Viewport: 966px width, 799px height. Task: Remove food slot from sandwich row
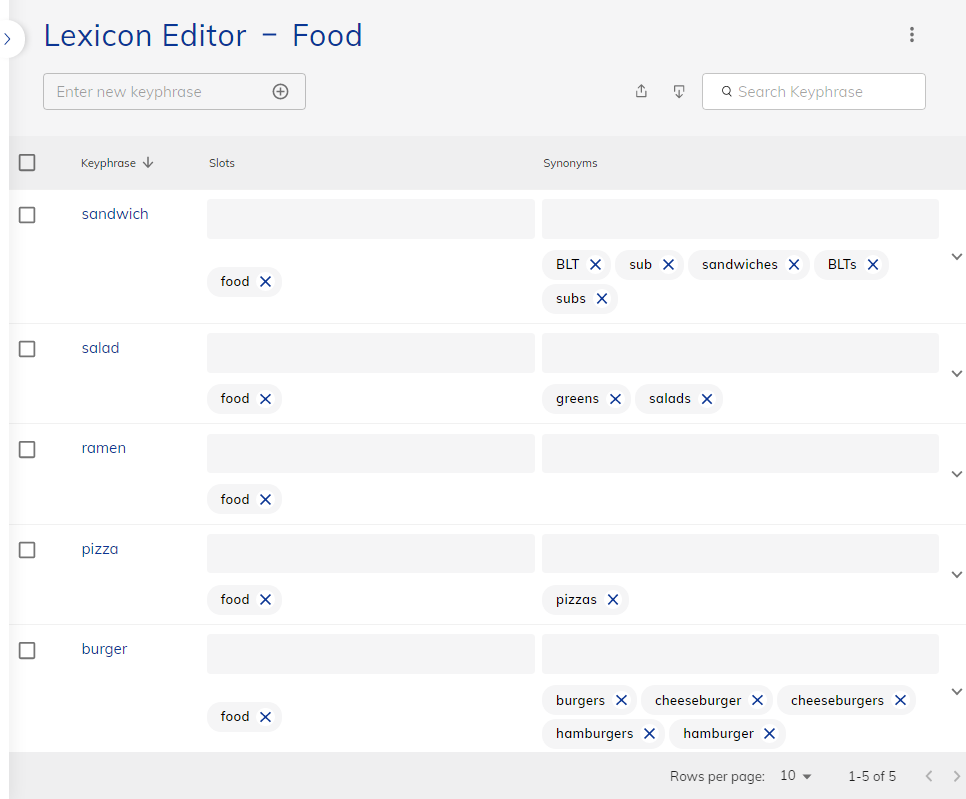[x=266, y=282]
